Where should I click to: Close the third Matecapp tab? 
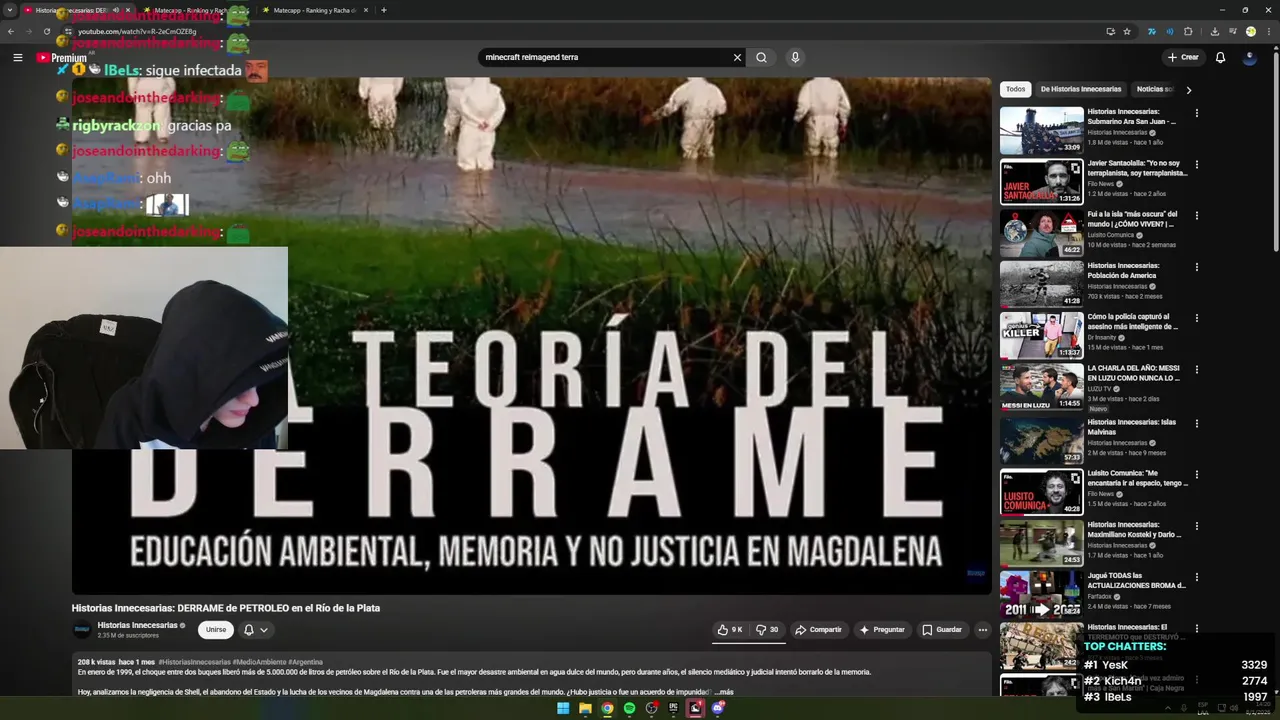tap(365, 10)
